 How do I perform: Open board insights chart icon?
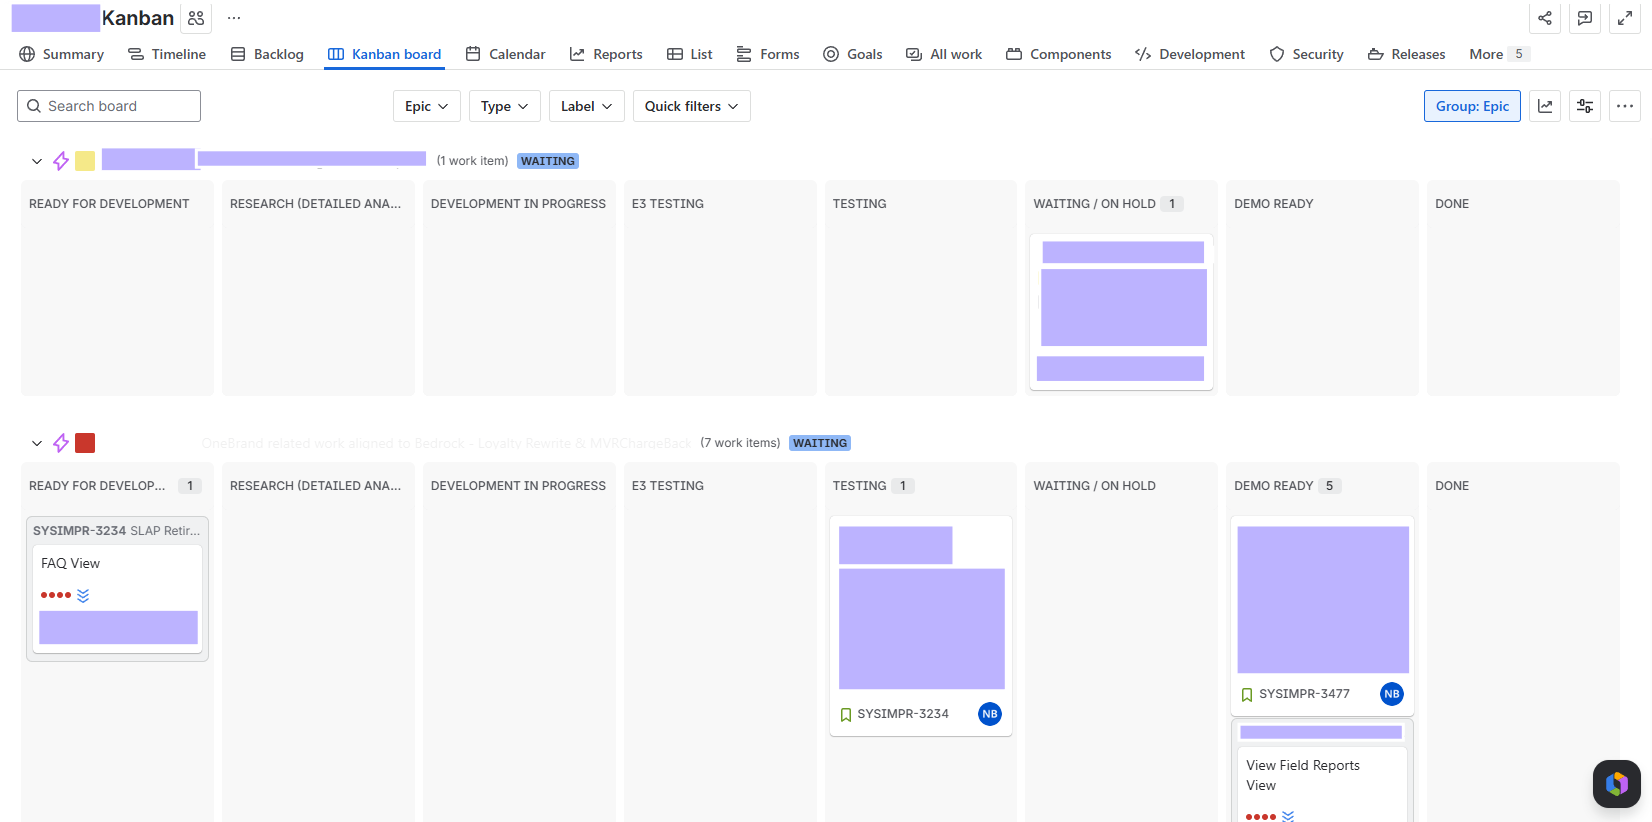1545,106
